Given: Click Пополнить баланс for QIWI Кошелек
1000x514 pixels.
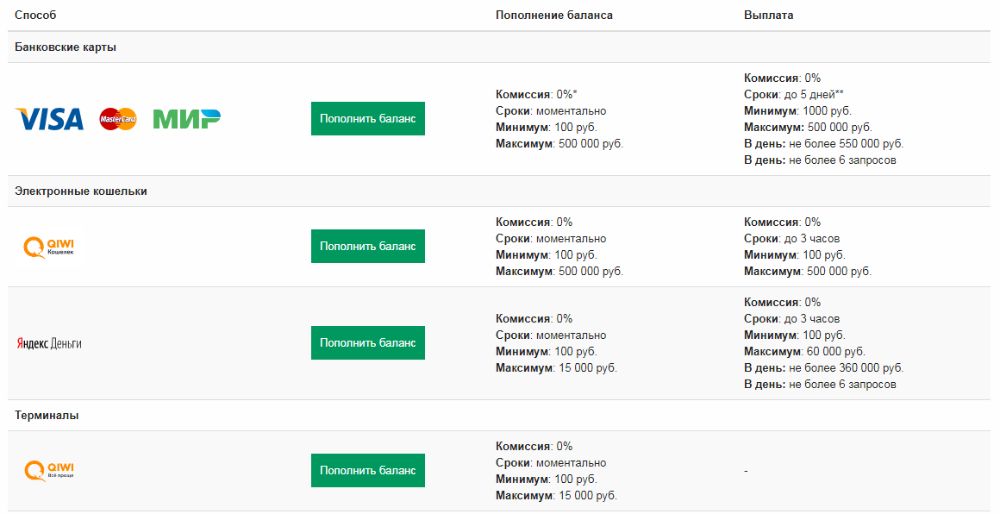Looking at the screenshot, I should [x=368, y=246].
